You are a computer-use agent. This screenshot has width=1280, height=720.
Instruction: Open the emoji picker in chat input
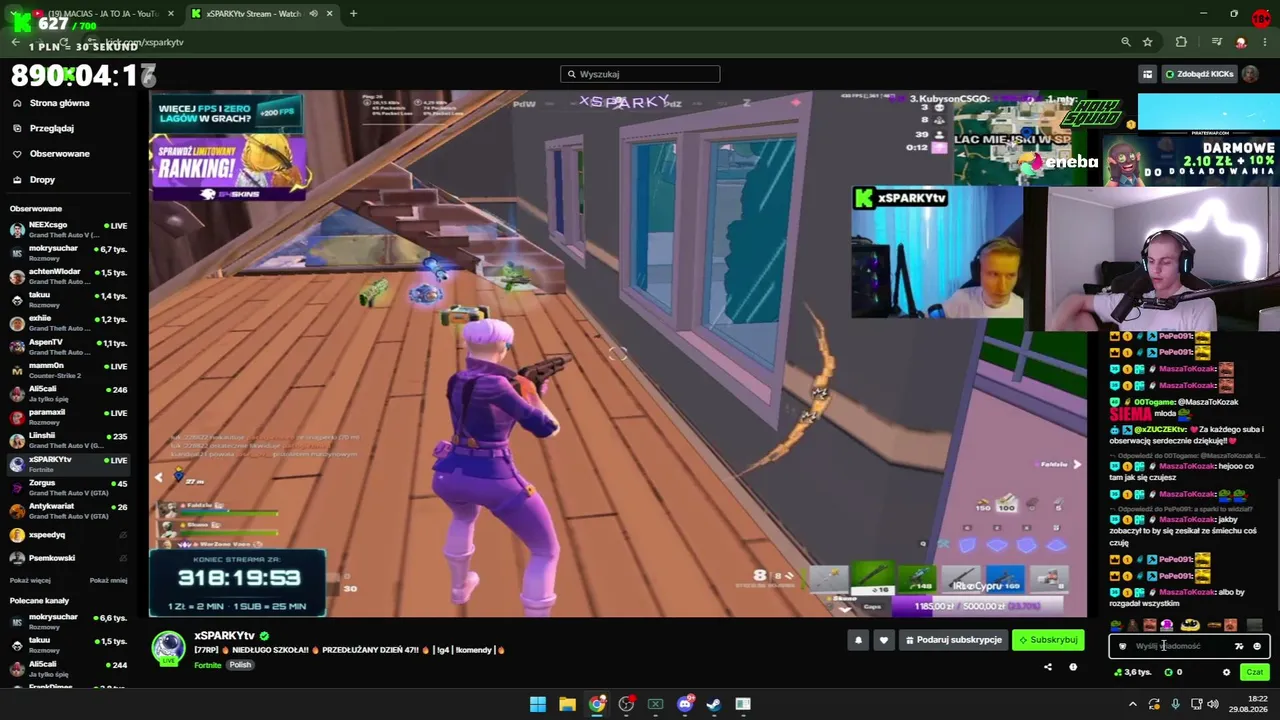(1257, 646)
